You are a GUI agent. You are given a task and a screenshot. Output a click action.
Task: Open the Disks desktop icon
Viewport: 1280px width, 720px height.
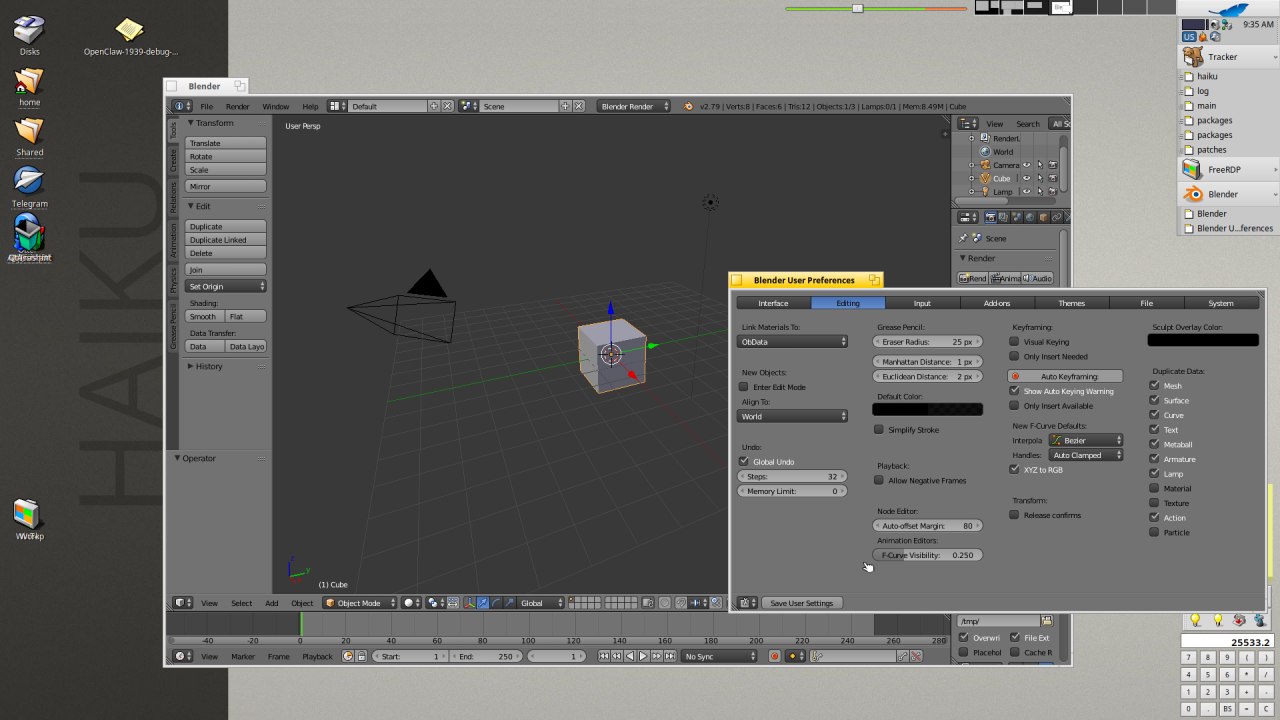point(29,35)
